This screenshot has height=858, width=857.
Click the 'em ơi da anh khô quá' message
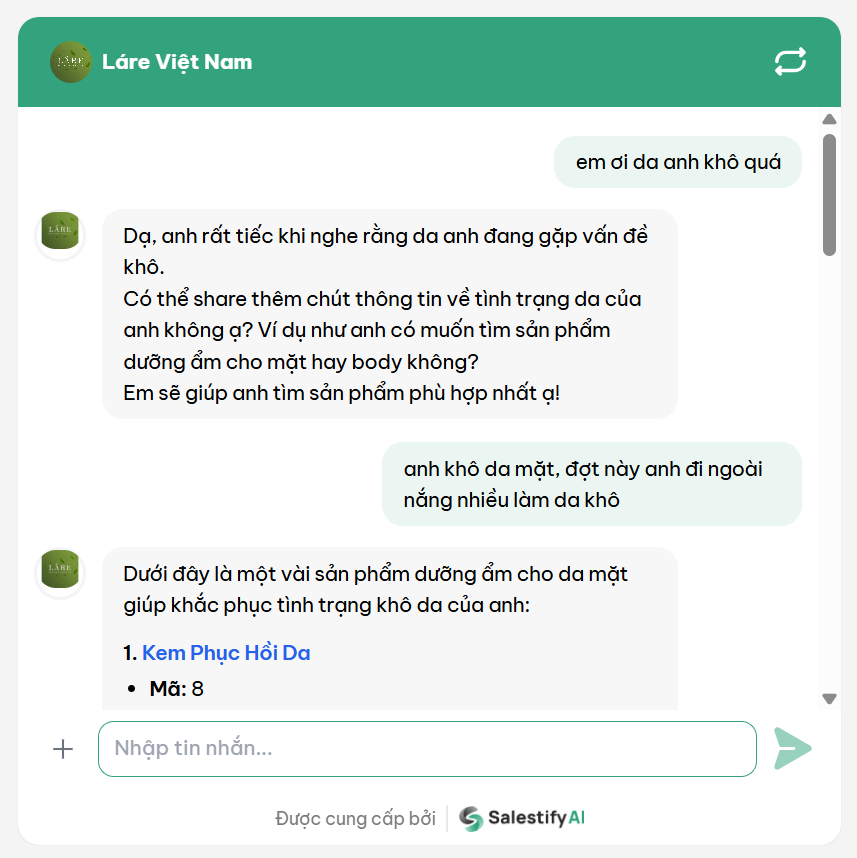(678, 162)
